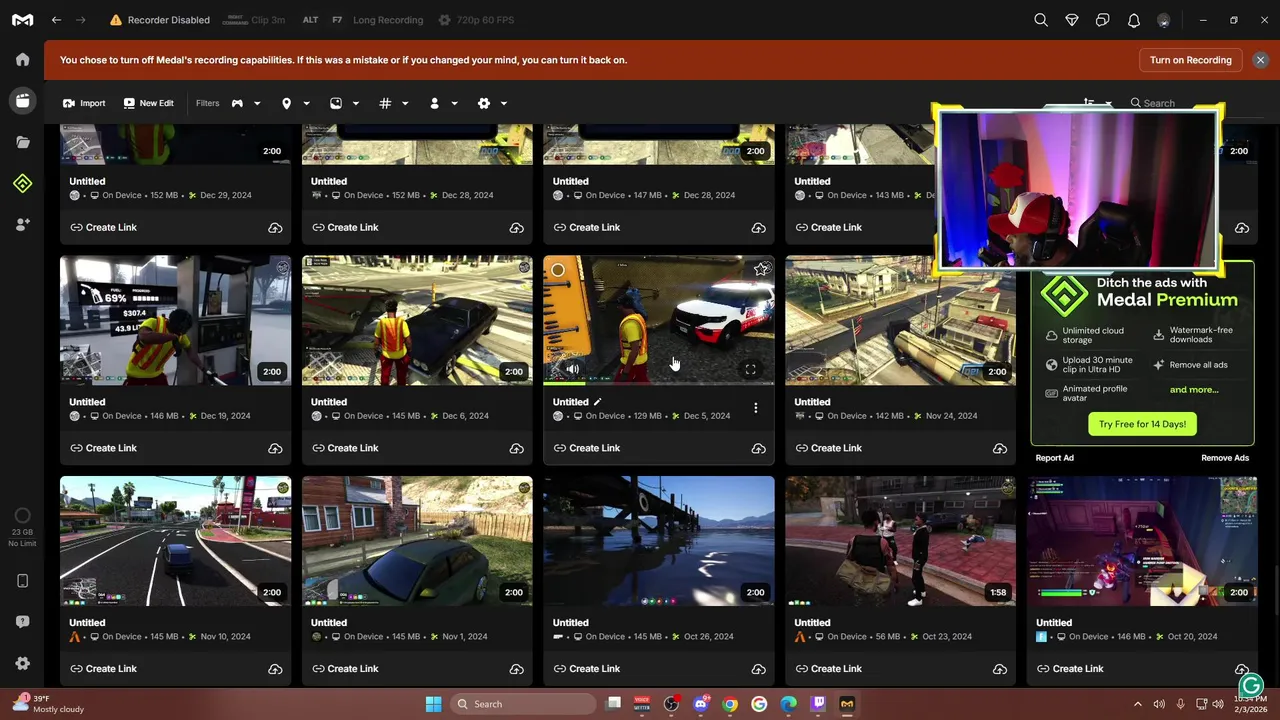Open the profile avatar in title bar
Image resolution: width=1280 pixels, height=720 pixels.
coord(1164,20)
